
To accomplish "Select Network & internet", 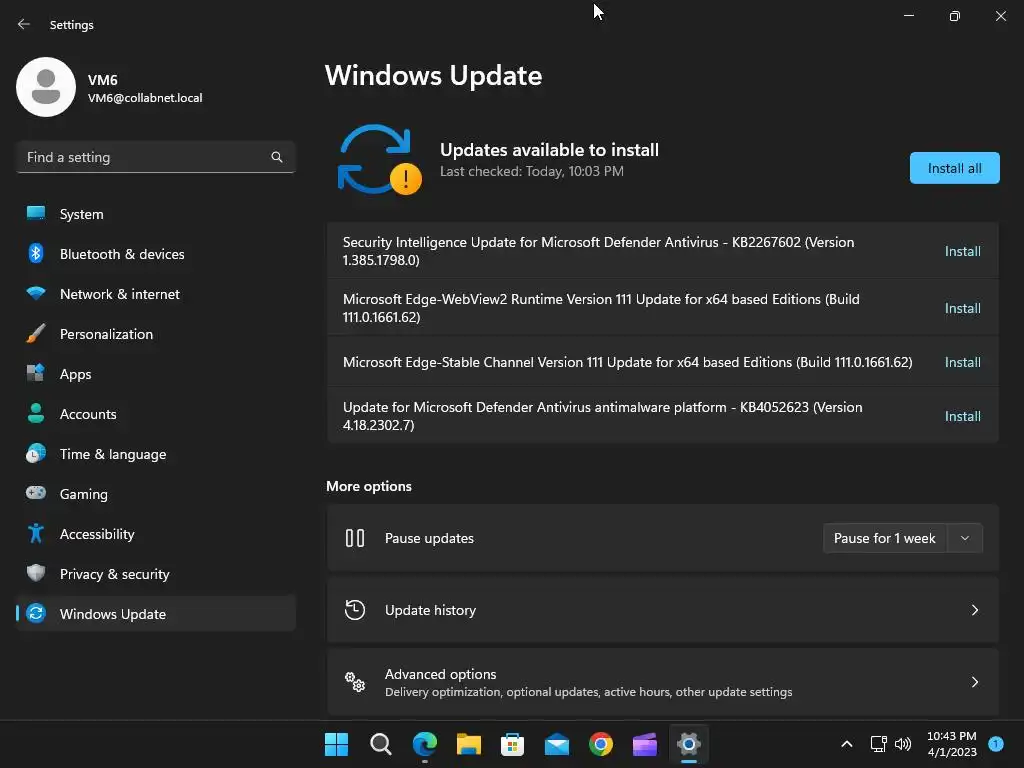I will [156, 293].
